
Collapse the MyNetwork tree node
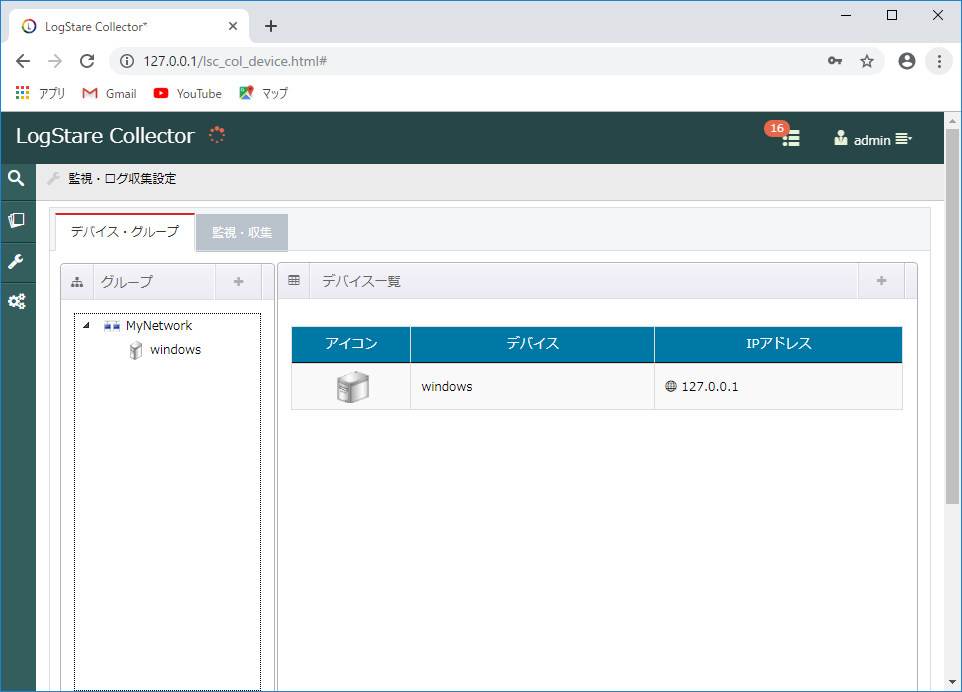click(x=87, y=326)
